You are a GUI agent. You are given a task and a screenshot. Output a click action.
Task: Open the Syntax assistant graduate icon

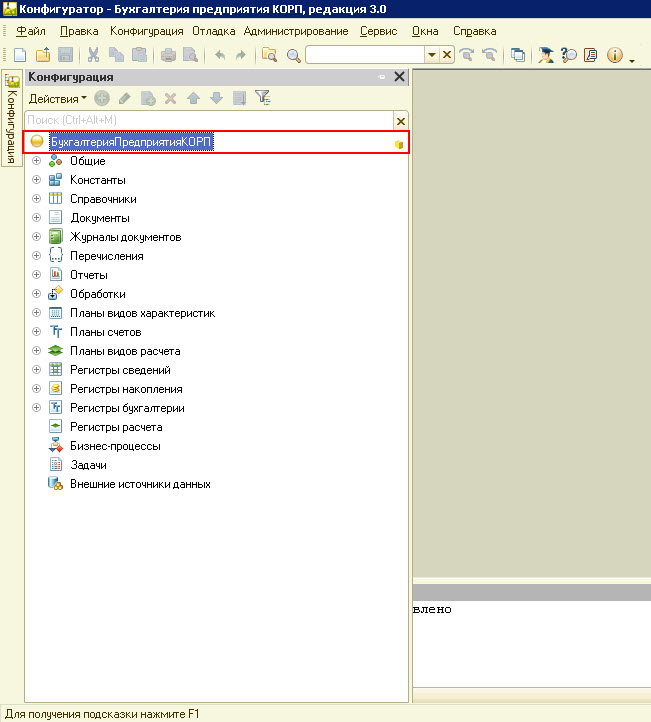point(546,55)
